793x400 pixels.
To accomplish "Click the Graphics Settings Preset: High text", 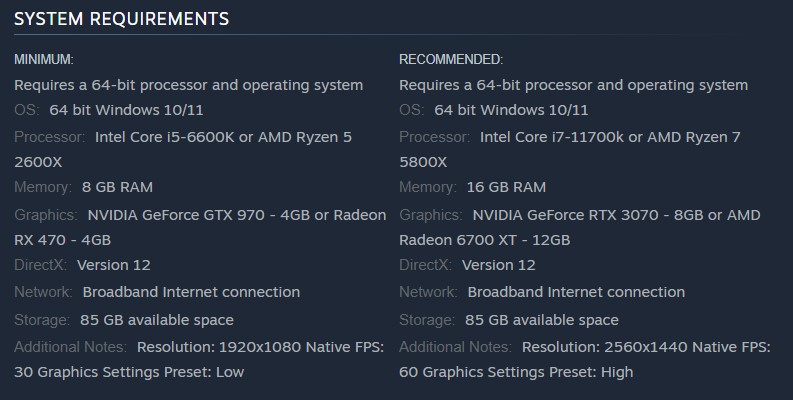I will tap(528, 372).
